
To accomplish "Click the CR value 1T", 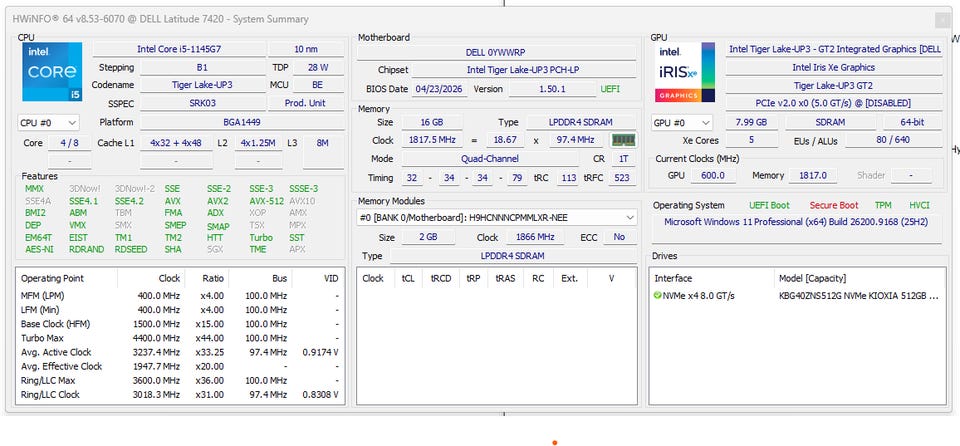I will pos(623,159).
